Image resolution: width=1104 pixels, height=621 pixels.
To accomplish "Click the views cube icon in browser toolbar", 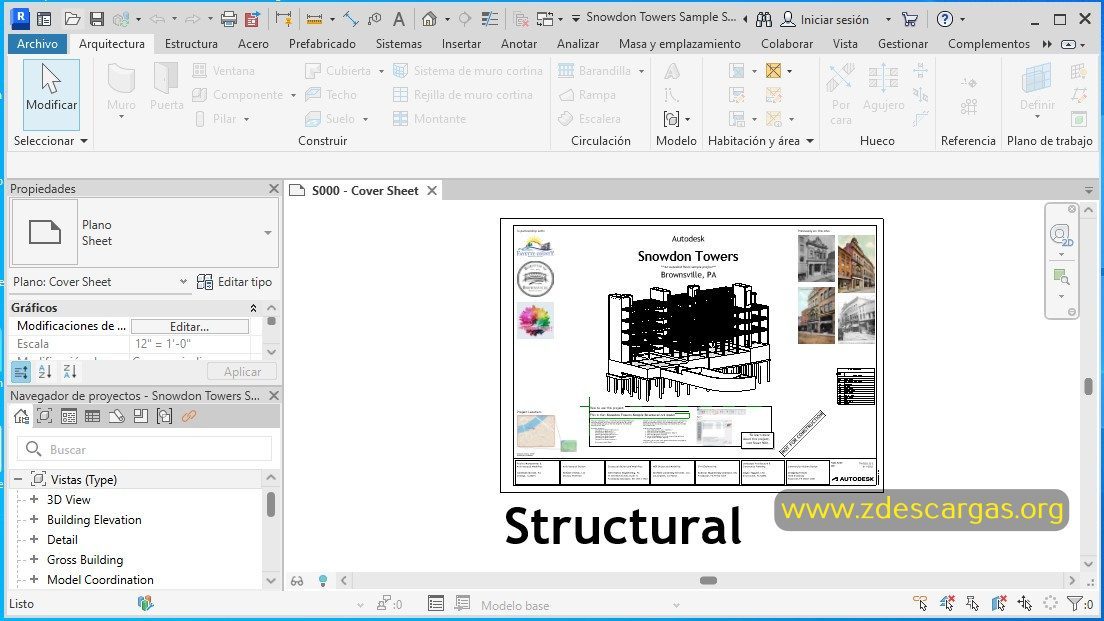I will pos(44,416).
